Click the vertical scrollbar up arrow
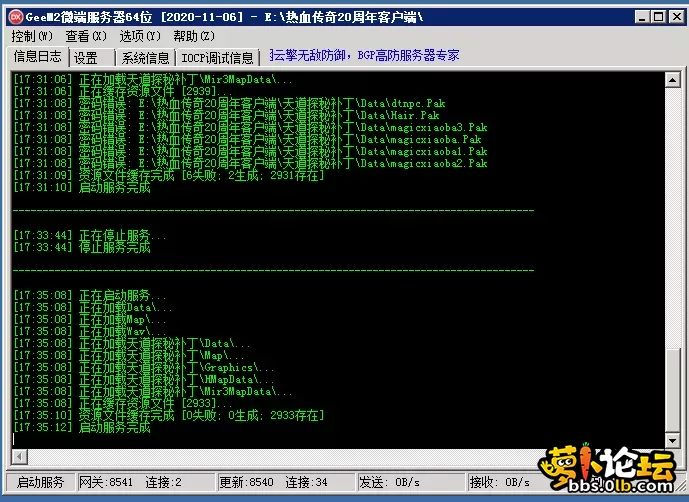 (x=672, y=80)
